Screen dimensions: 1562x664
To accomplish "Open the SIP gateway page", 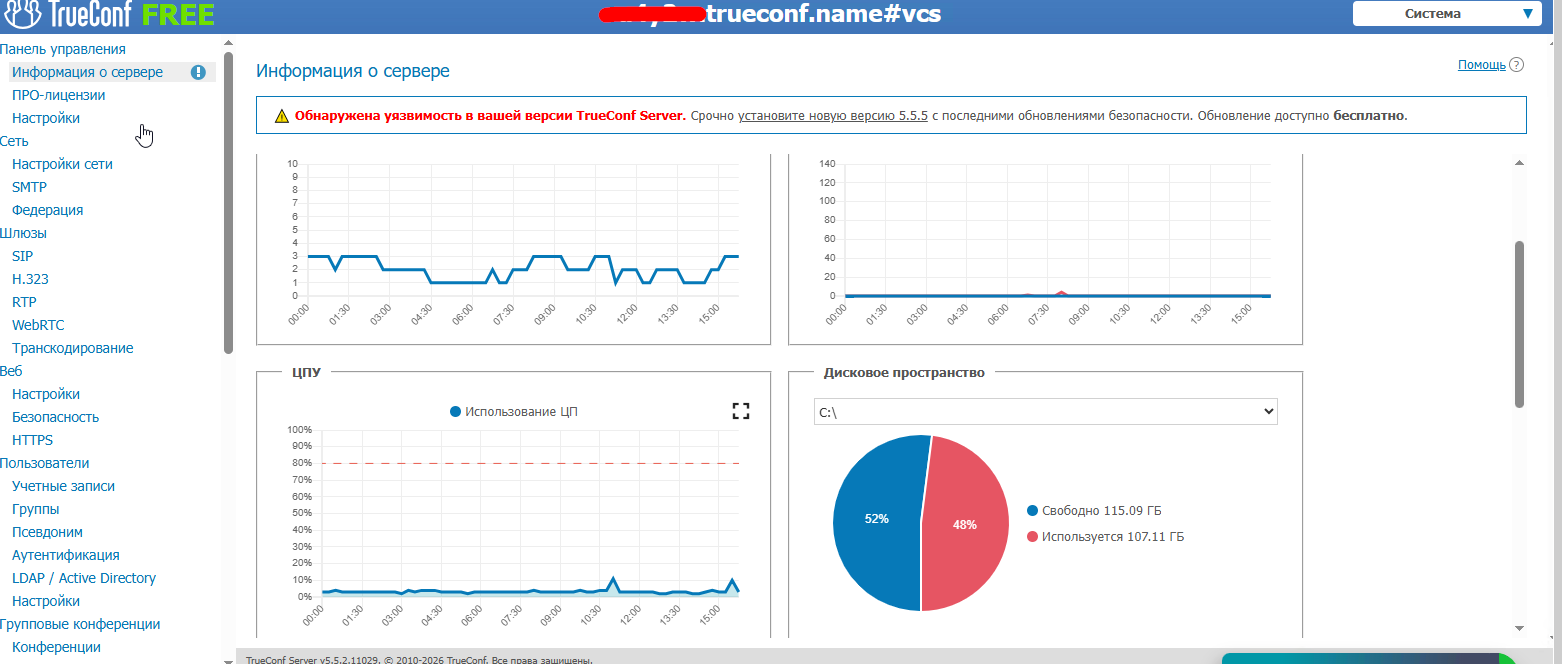I will (x=22, y=256).
